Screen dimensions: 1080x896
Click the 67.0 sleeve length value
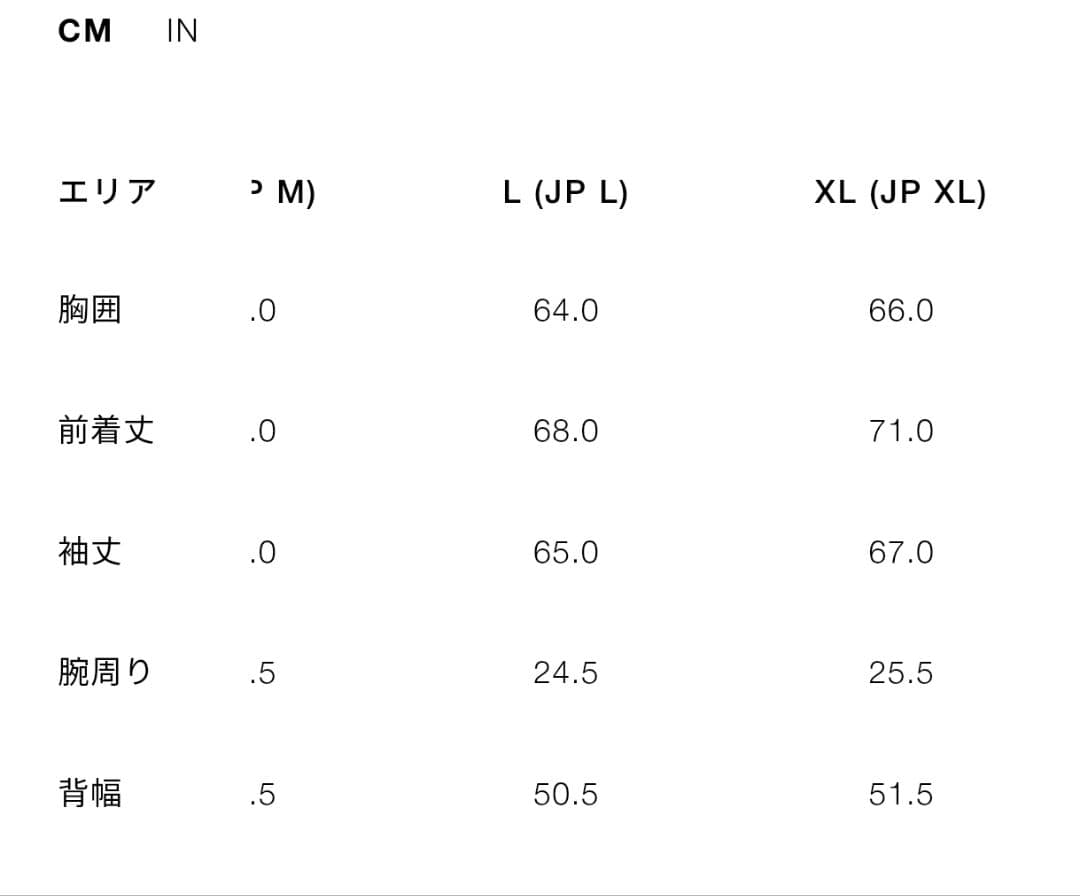click(901, 551)
